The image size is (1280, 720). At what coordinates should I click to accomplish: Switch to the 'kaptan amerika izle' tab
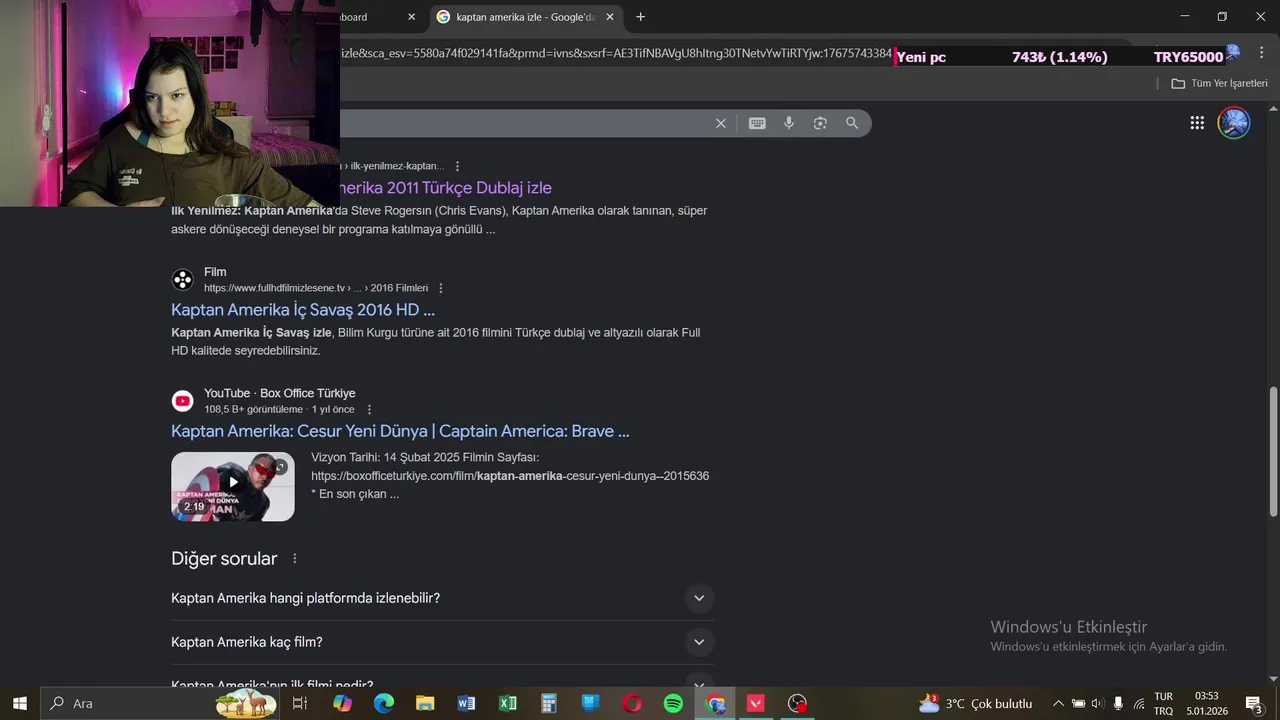pyautogui.click(x=527, y=17)
